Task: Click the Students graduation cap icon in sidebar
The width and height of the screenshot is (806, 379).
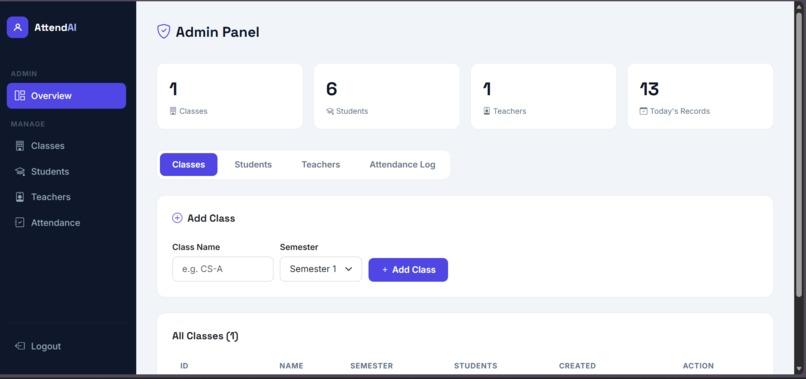Action: (20, 172)
